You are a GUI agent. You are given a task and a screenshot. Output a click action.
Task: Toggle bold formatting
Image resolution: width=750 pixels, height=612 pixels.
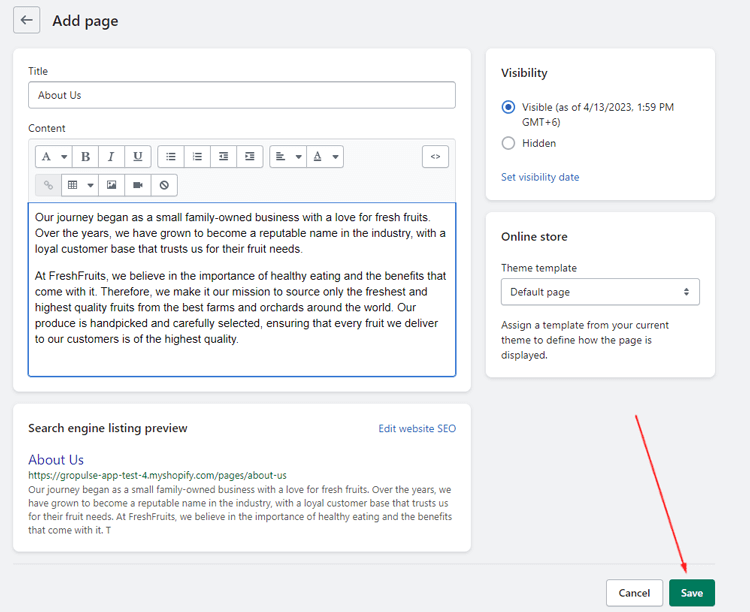point(86,156)
